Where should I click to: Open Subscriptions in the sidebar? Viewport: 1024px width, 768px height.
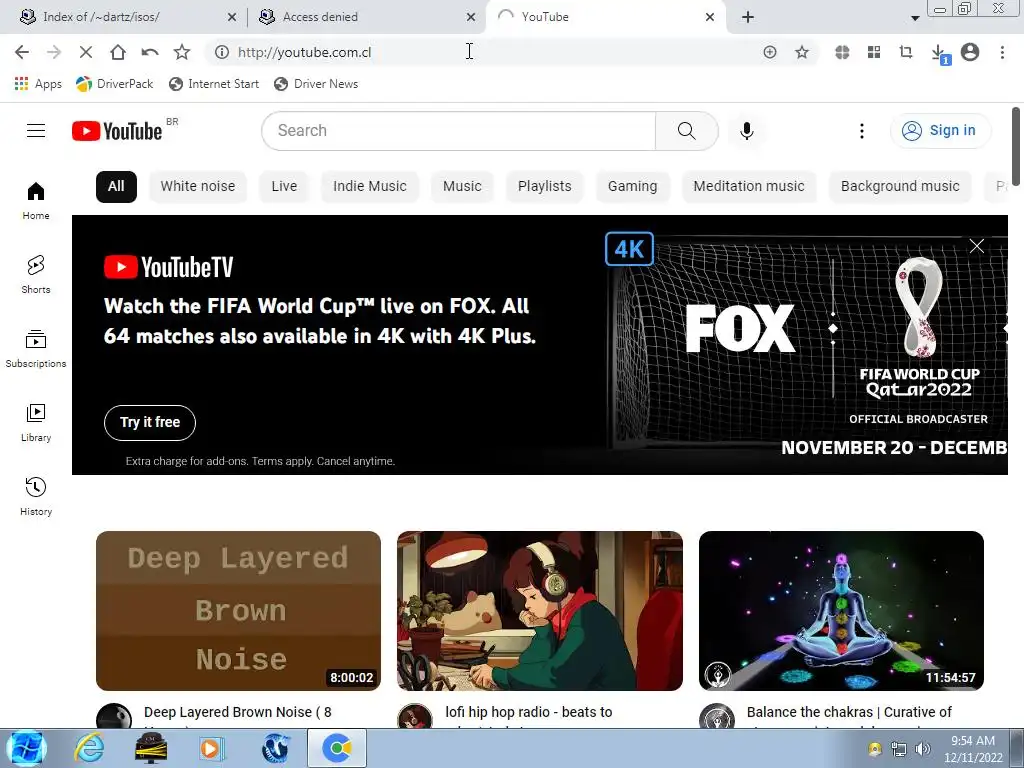tap(36, 349)
